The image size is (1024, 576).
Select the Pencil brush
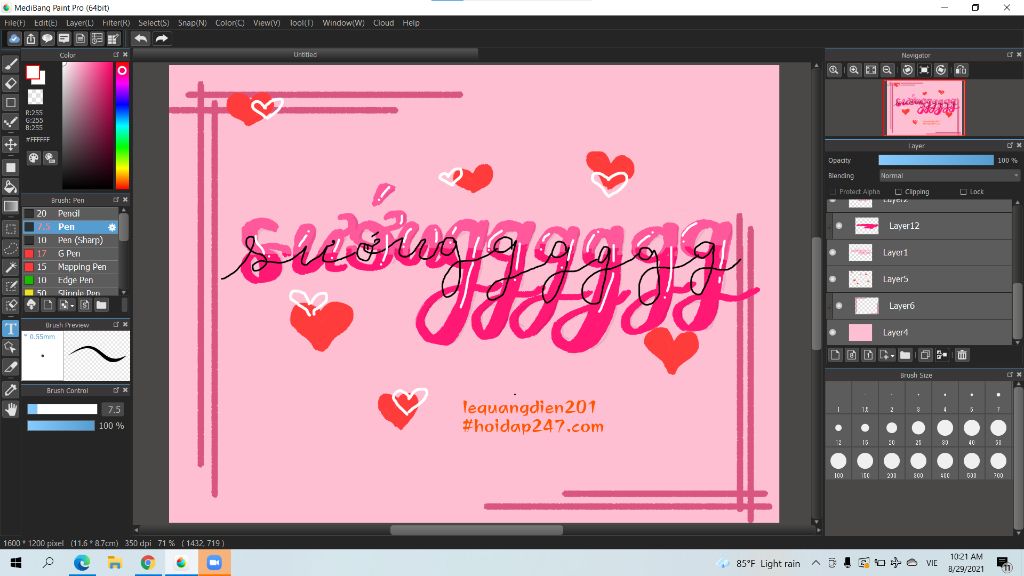(71, 214)
